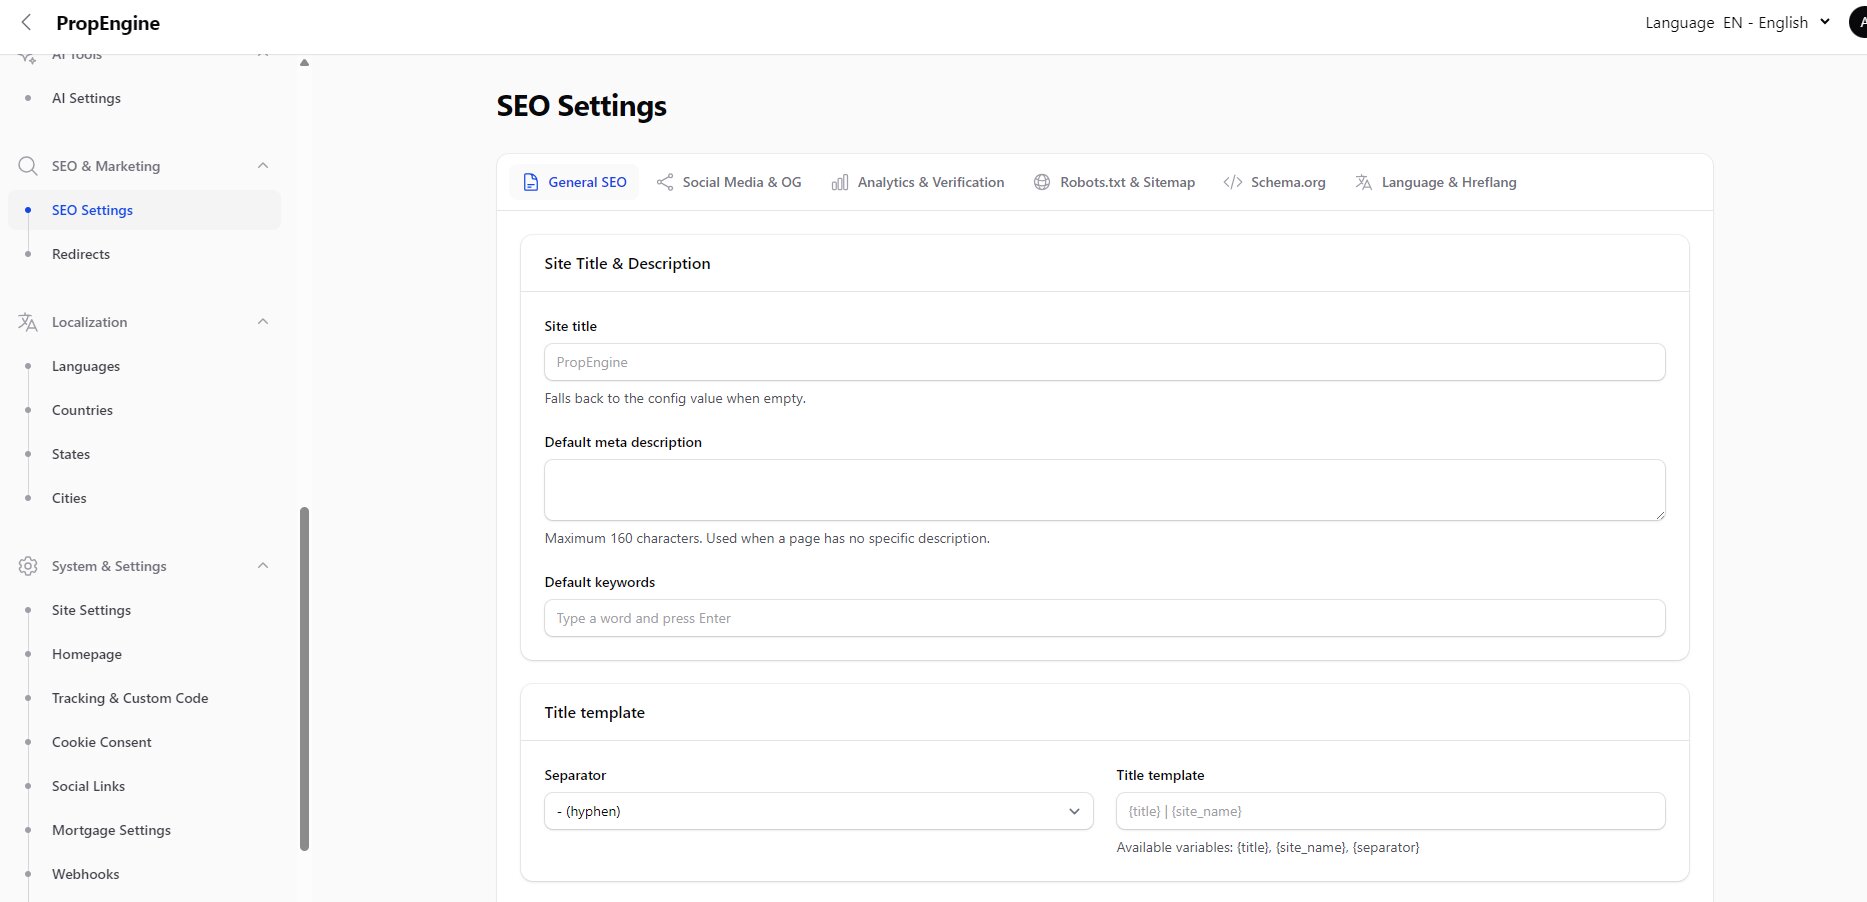The height and width of the screenshot is (902, 1867).
Task: Open the Analytics & Verification tab
Action: click(918, 182)
